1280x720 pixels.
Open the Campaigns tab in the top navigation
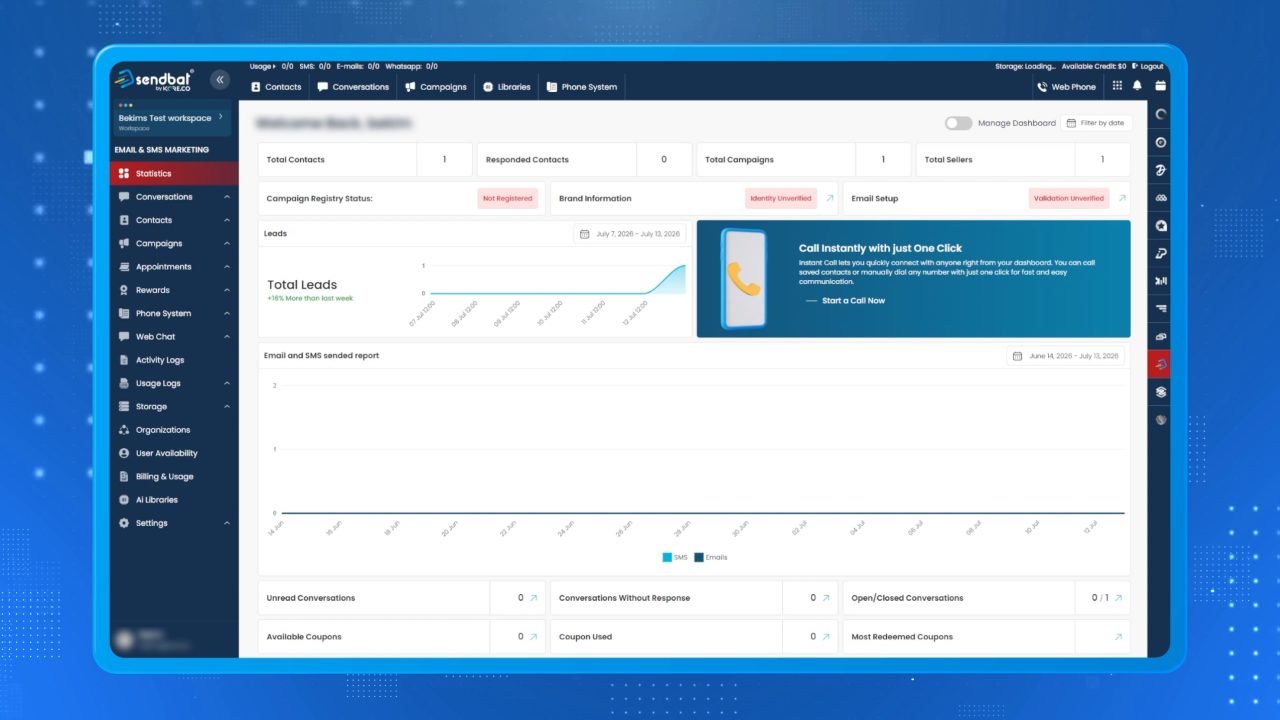(x=436, y=87)
